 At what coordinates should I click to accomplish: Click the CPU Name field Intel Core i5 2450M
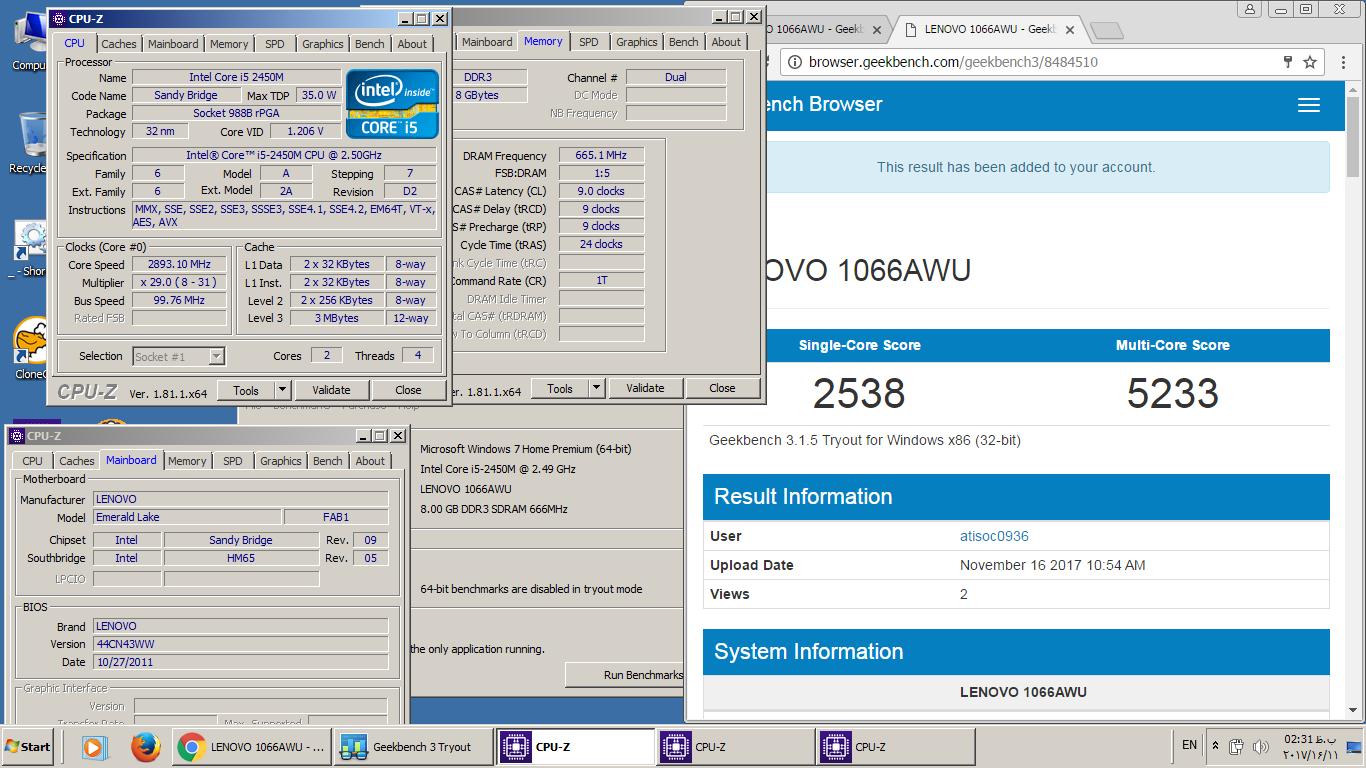tap(236, 78)
